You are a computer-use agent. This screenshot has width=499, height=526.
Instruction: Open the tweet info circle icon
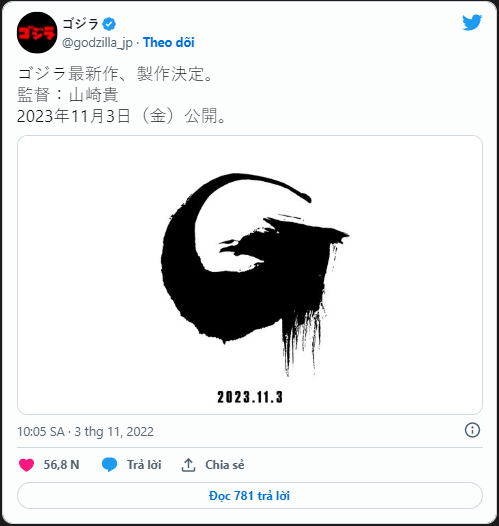pos(472,430)
